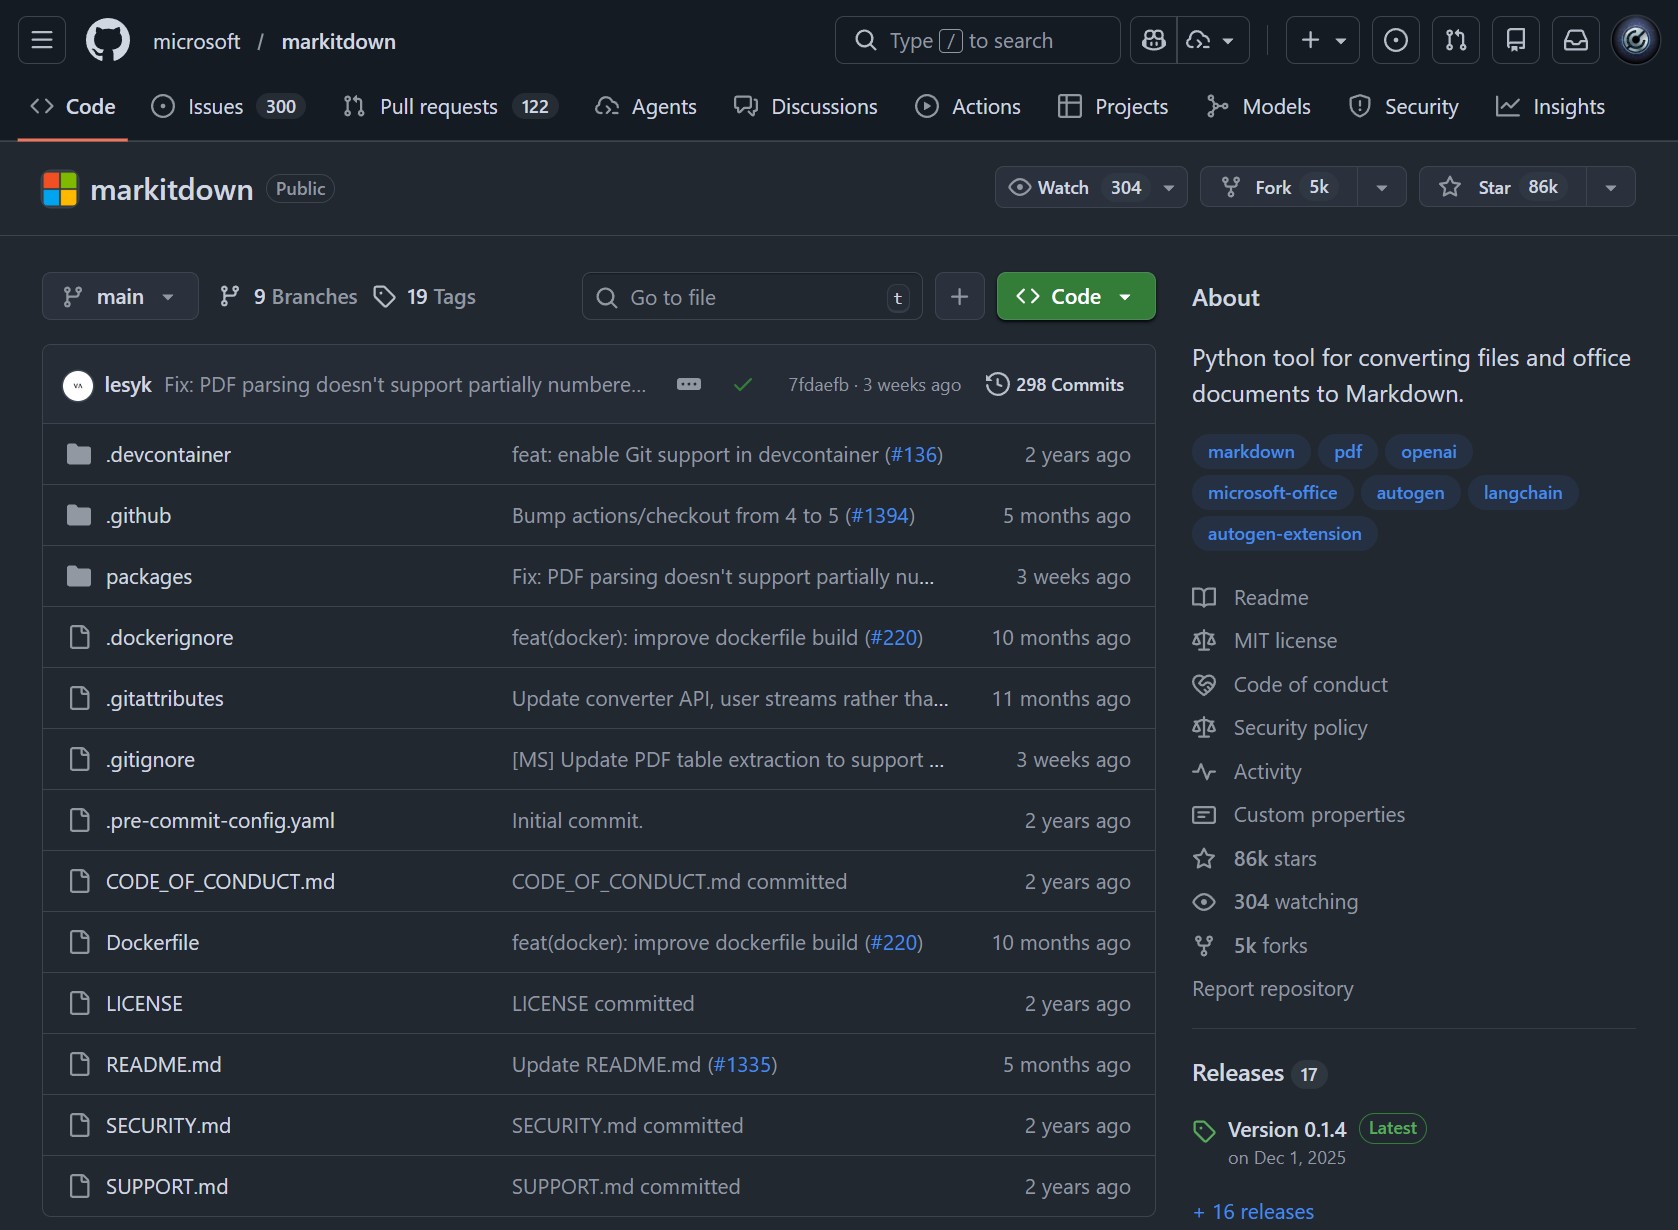This screenshot has height=1230, width=1678.
Task: Show all 16 releases
Action: pyautogui.click(x=1253, y=1211)
